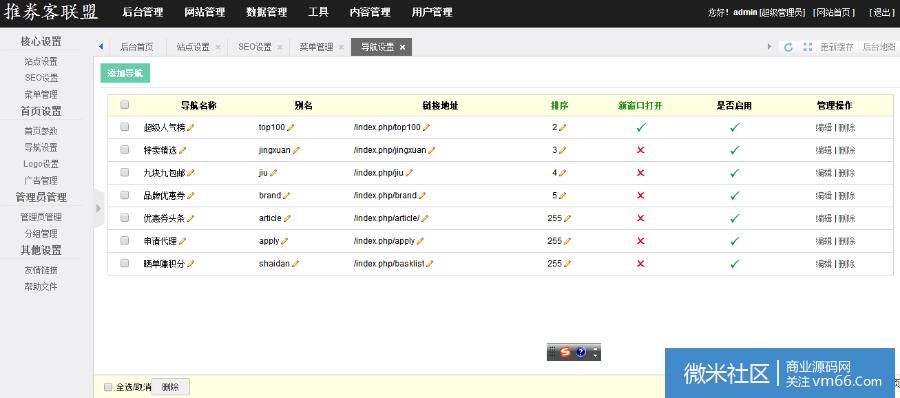Click the pencil icon beside 超级人气榜 name
The image size is (900, 398).
(191, 127)
